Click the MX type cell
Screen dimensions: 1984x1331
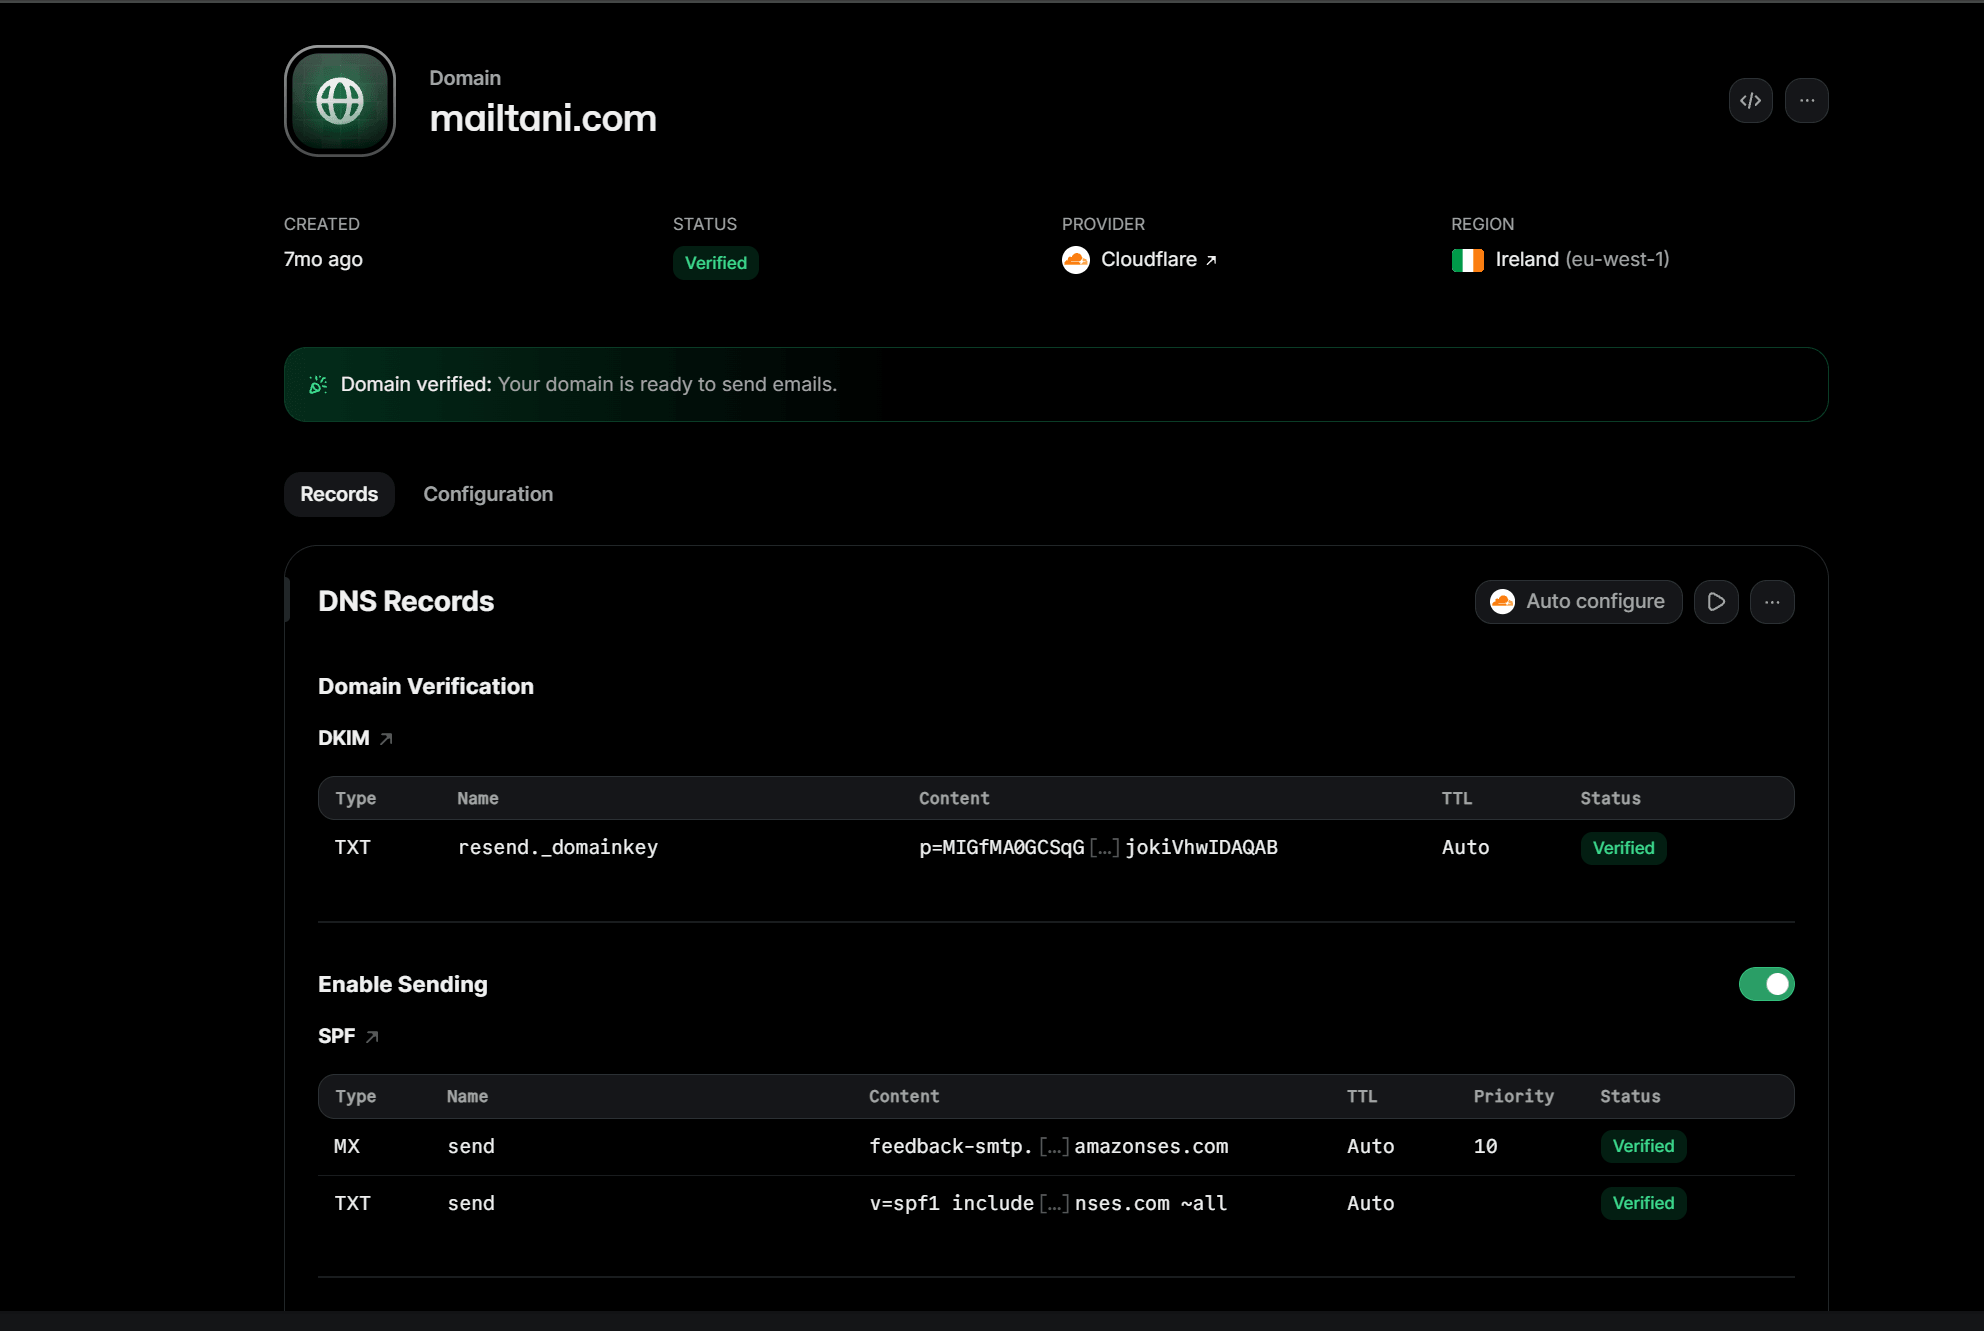347,1147
